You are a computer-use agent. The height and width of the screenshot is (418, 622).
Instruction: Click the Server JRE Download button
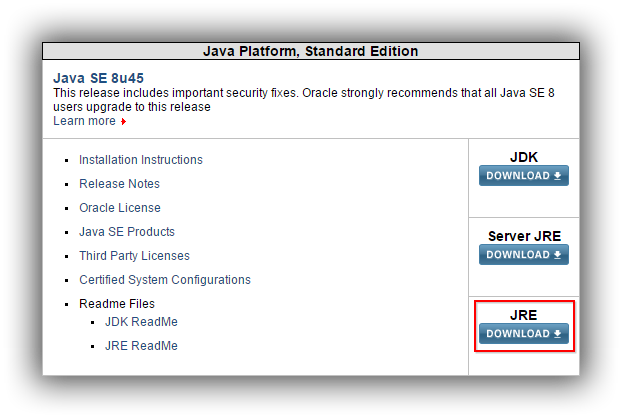[524, 255]
